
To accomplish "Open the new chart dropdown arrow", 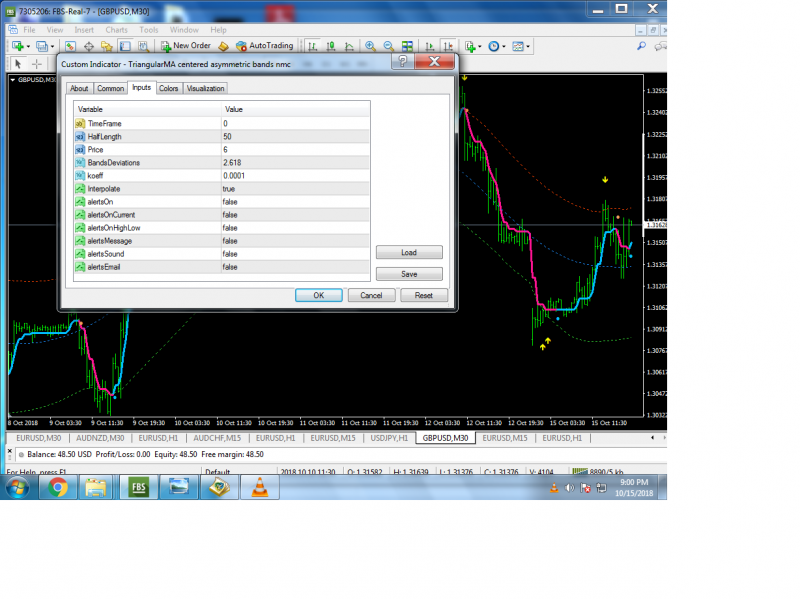I will click(28, 46).
